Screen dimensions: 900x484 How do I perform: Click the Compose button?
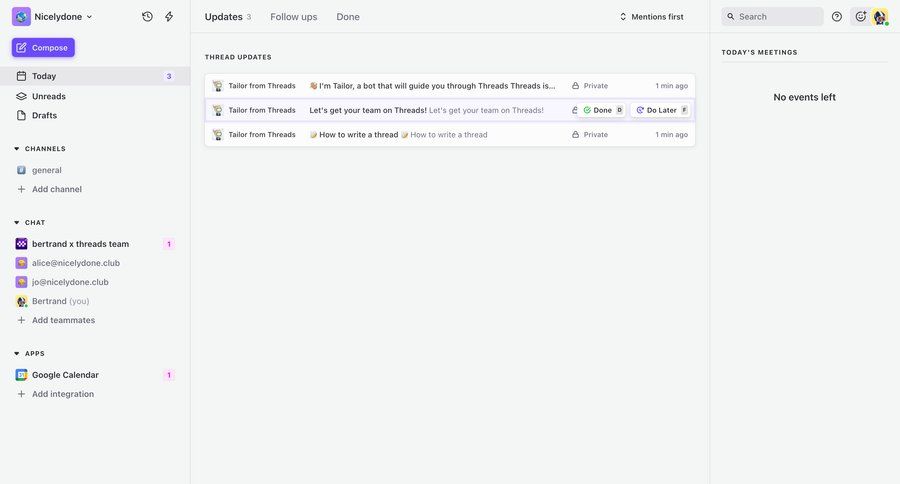point(43,48)
